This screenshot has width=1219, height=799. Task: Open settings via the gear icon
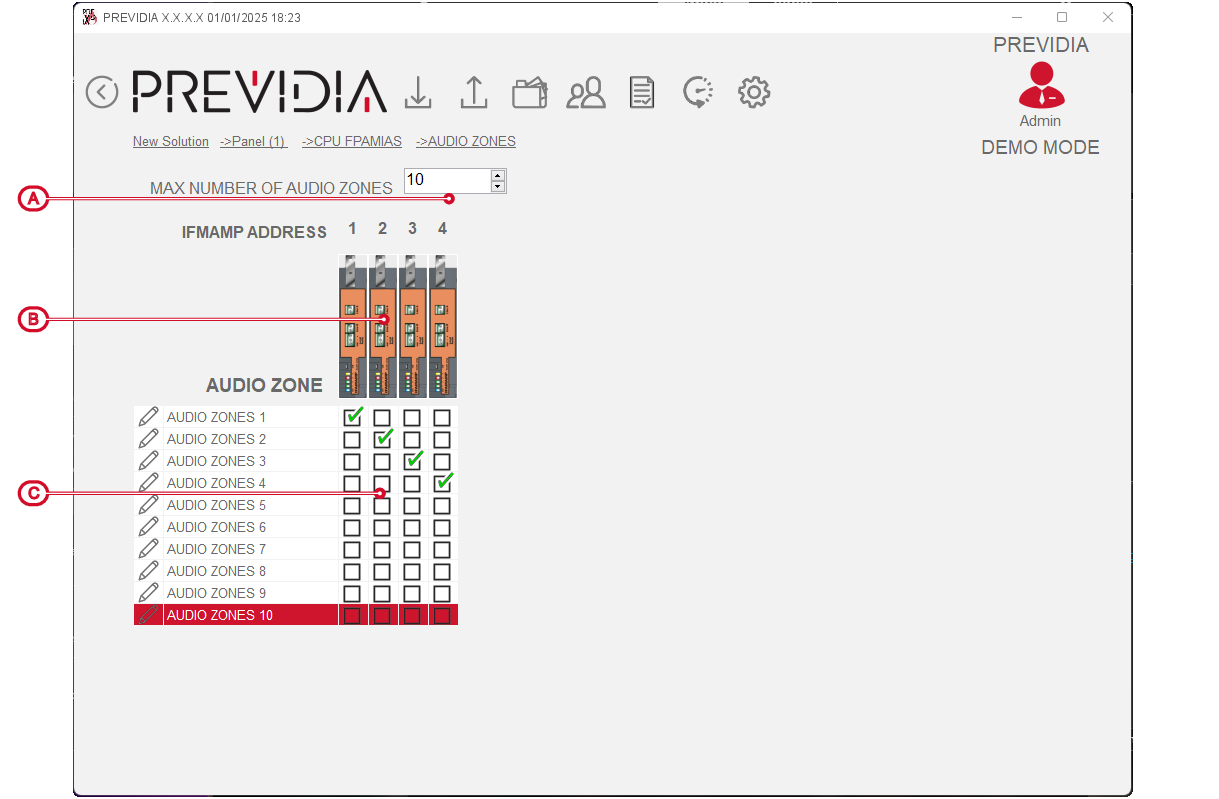pyautogui.click(x=753, y=92)
